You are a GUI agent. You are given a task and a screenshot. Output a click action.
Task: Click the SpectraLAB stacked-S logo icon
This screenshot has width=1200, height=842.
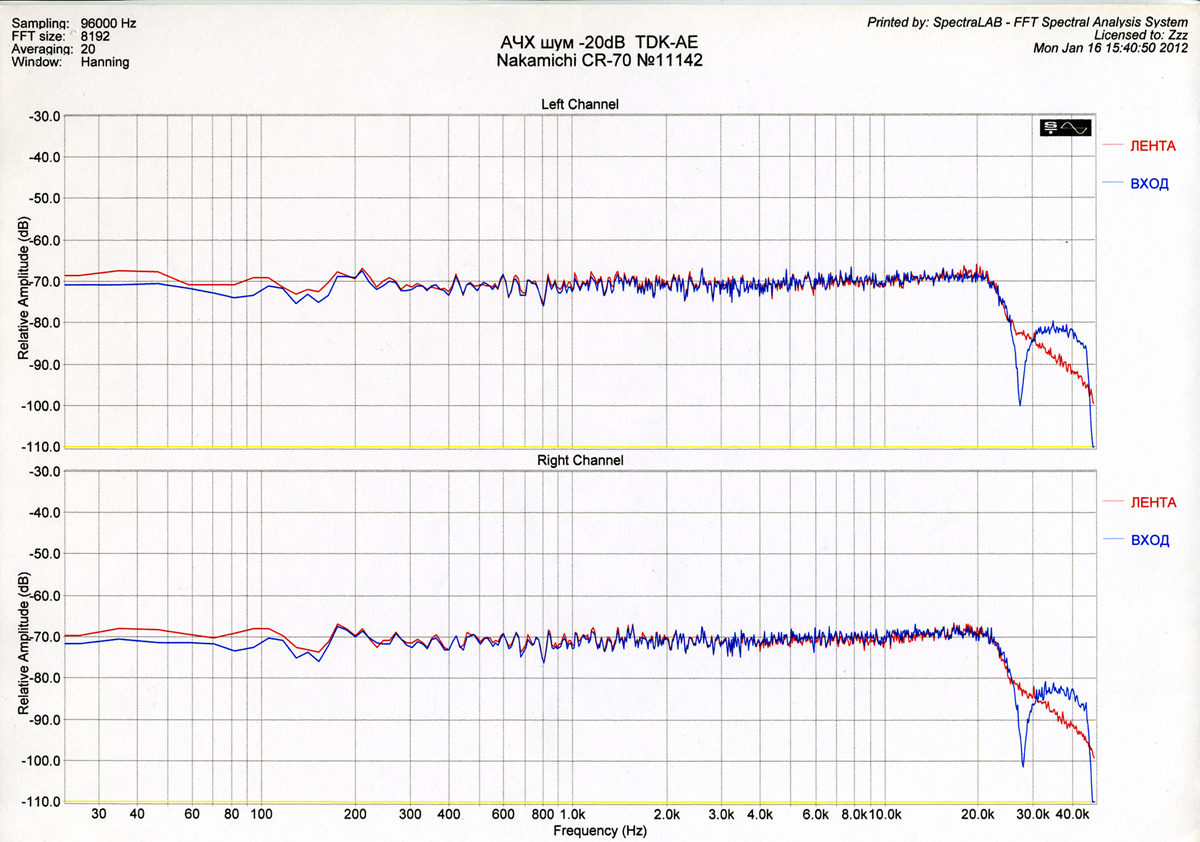[x=1050, y=128]
